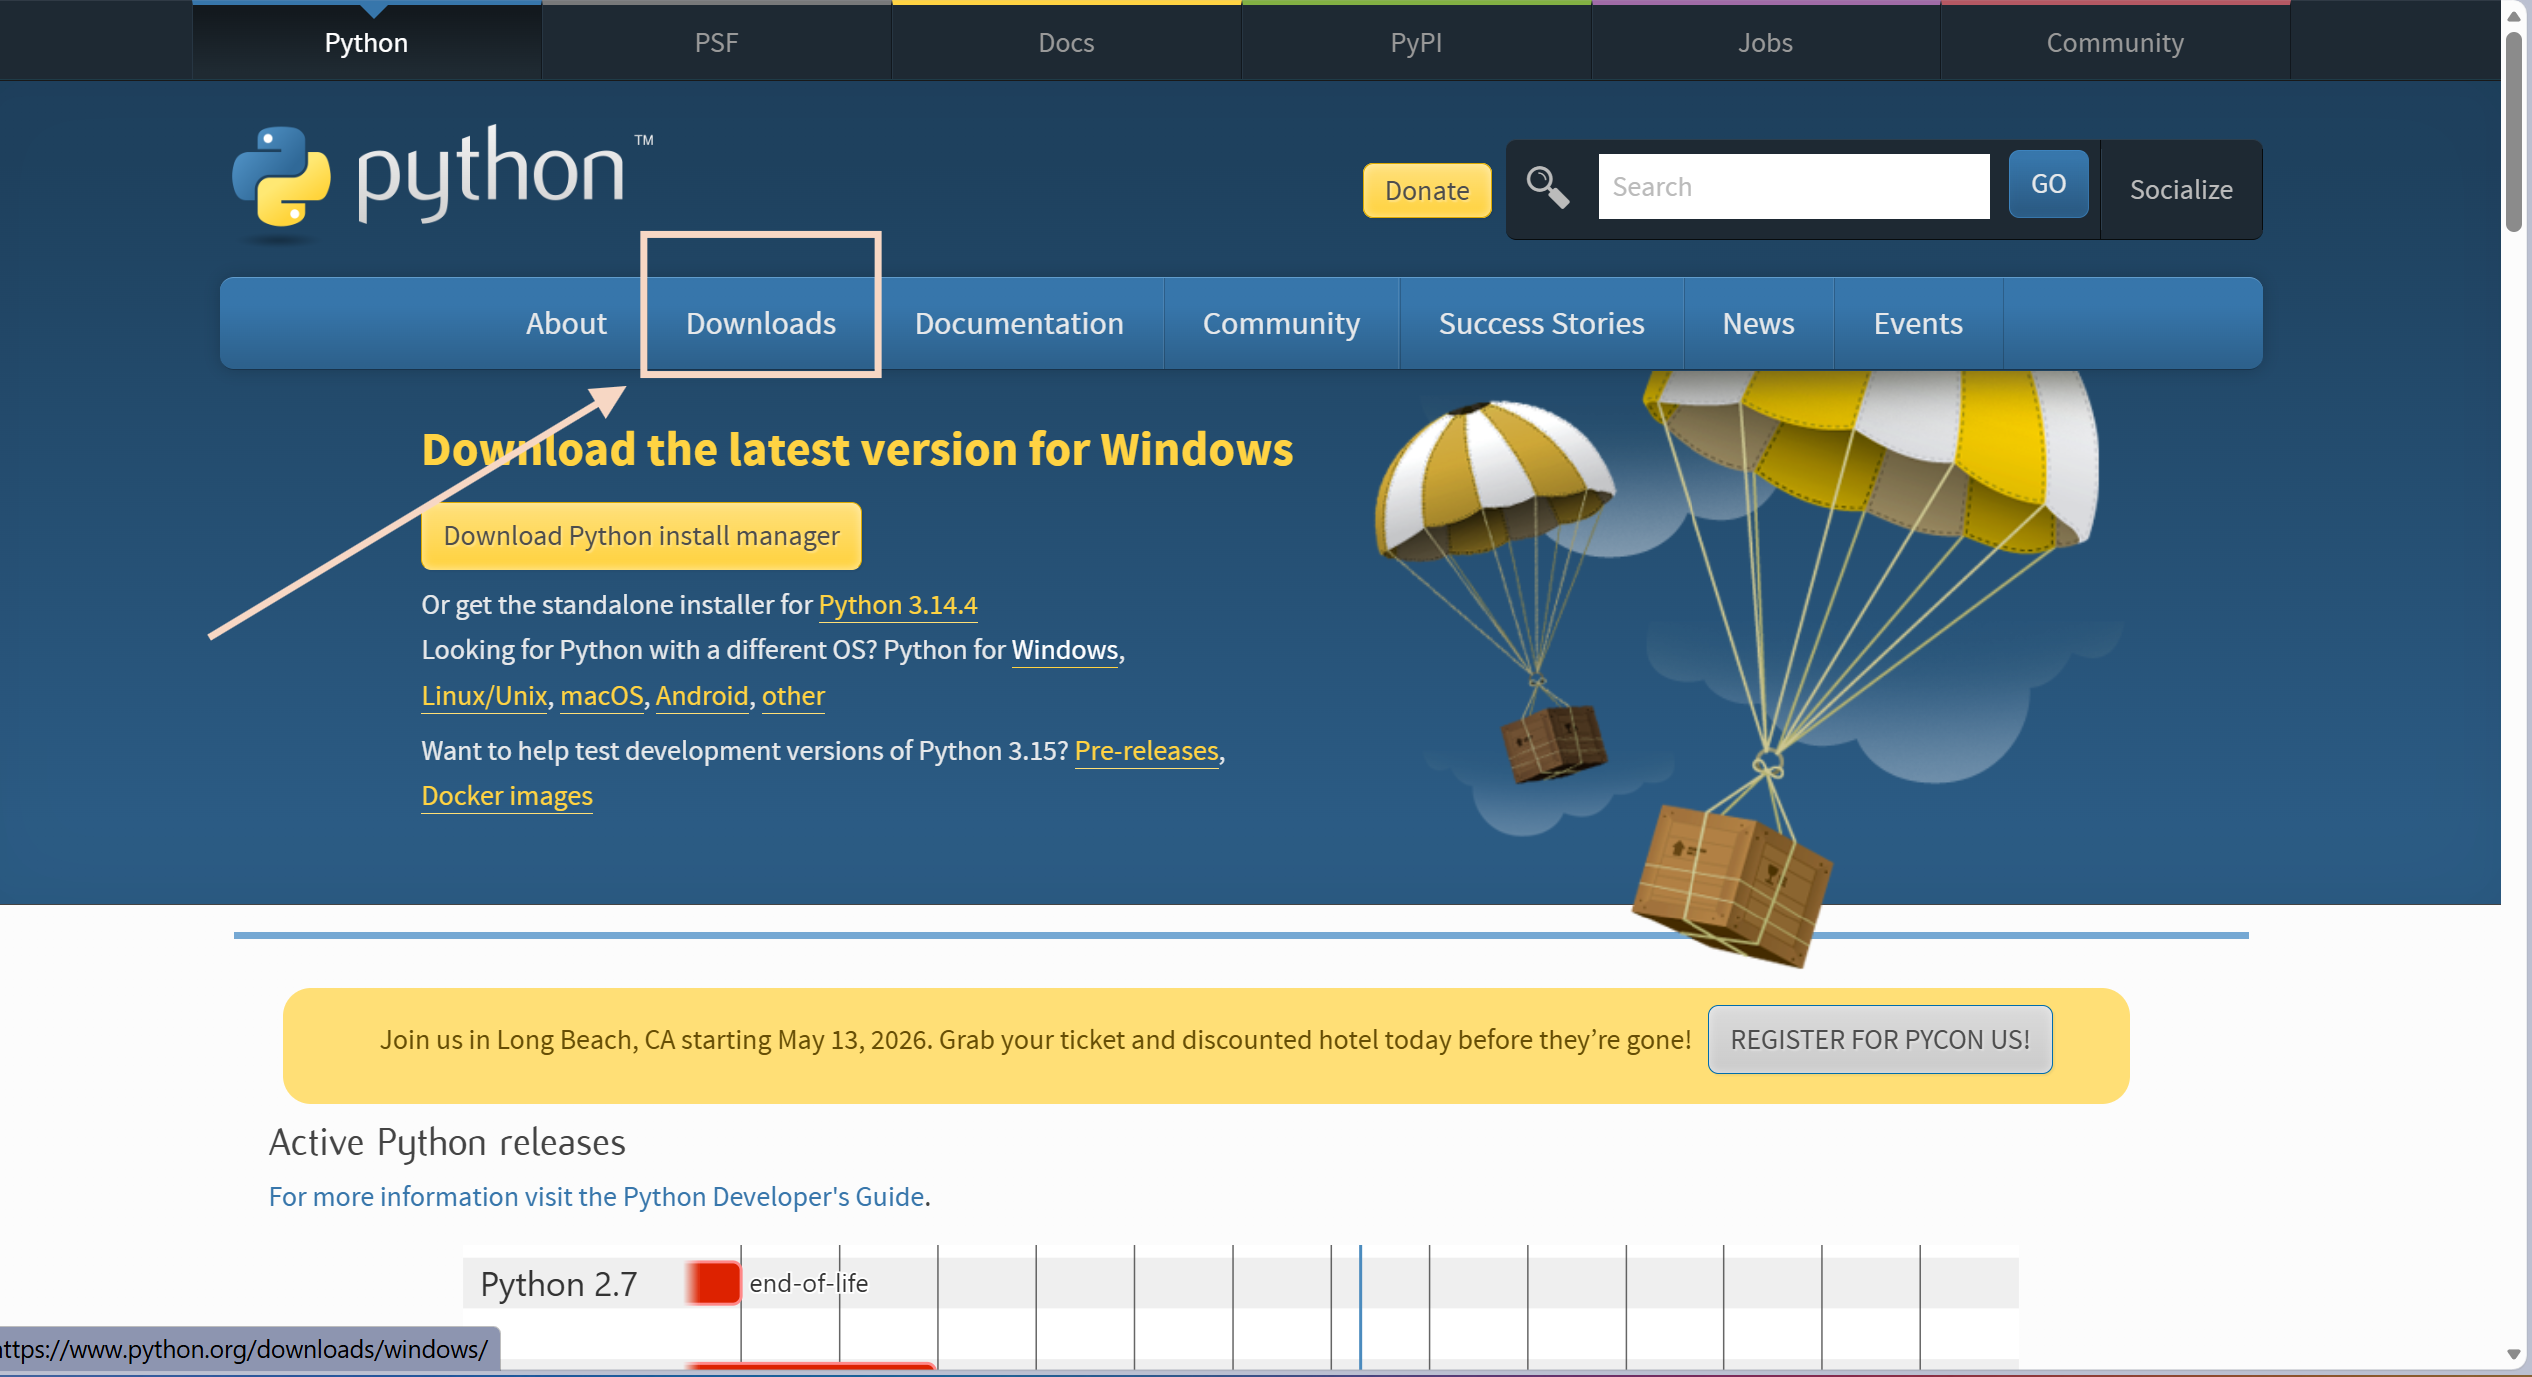Open the News menu
The image size is (2532, 1377).
(1758, 323)
